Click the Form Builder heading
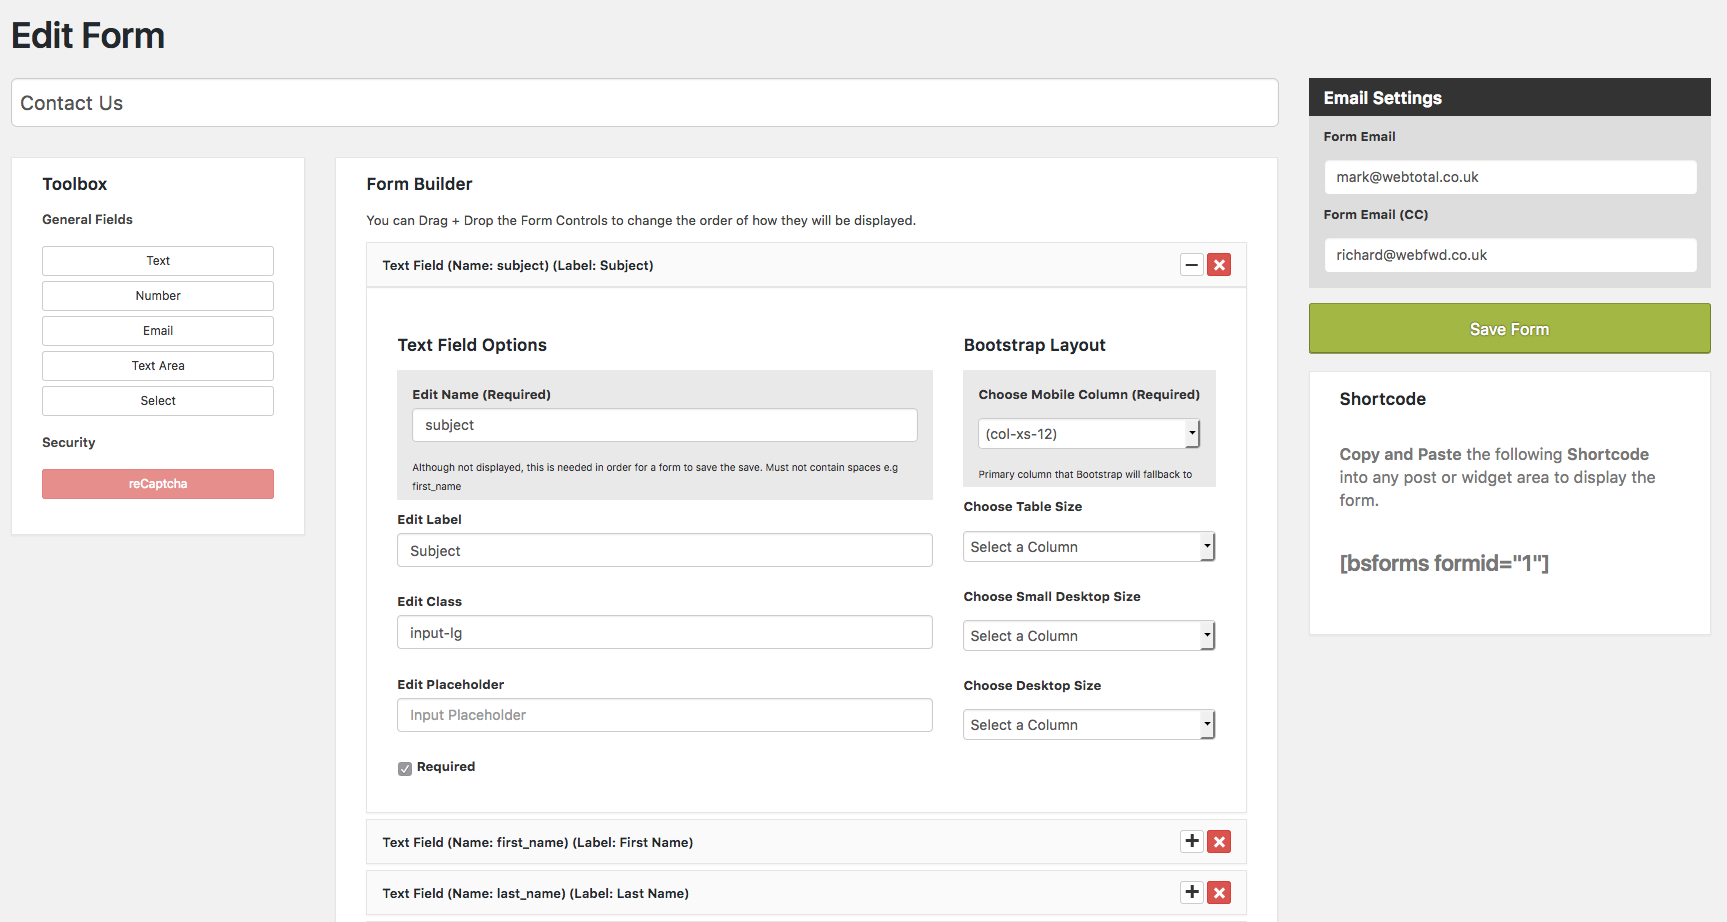 pos(419,184)
